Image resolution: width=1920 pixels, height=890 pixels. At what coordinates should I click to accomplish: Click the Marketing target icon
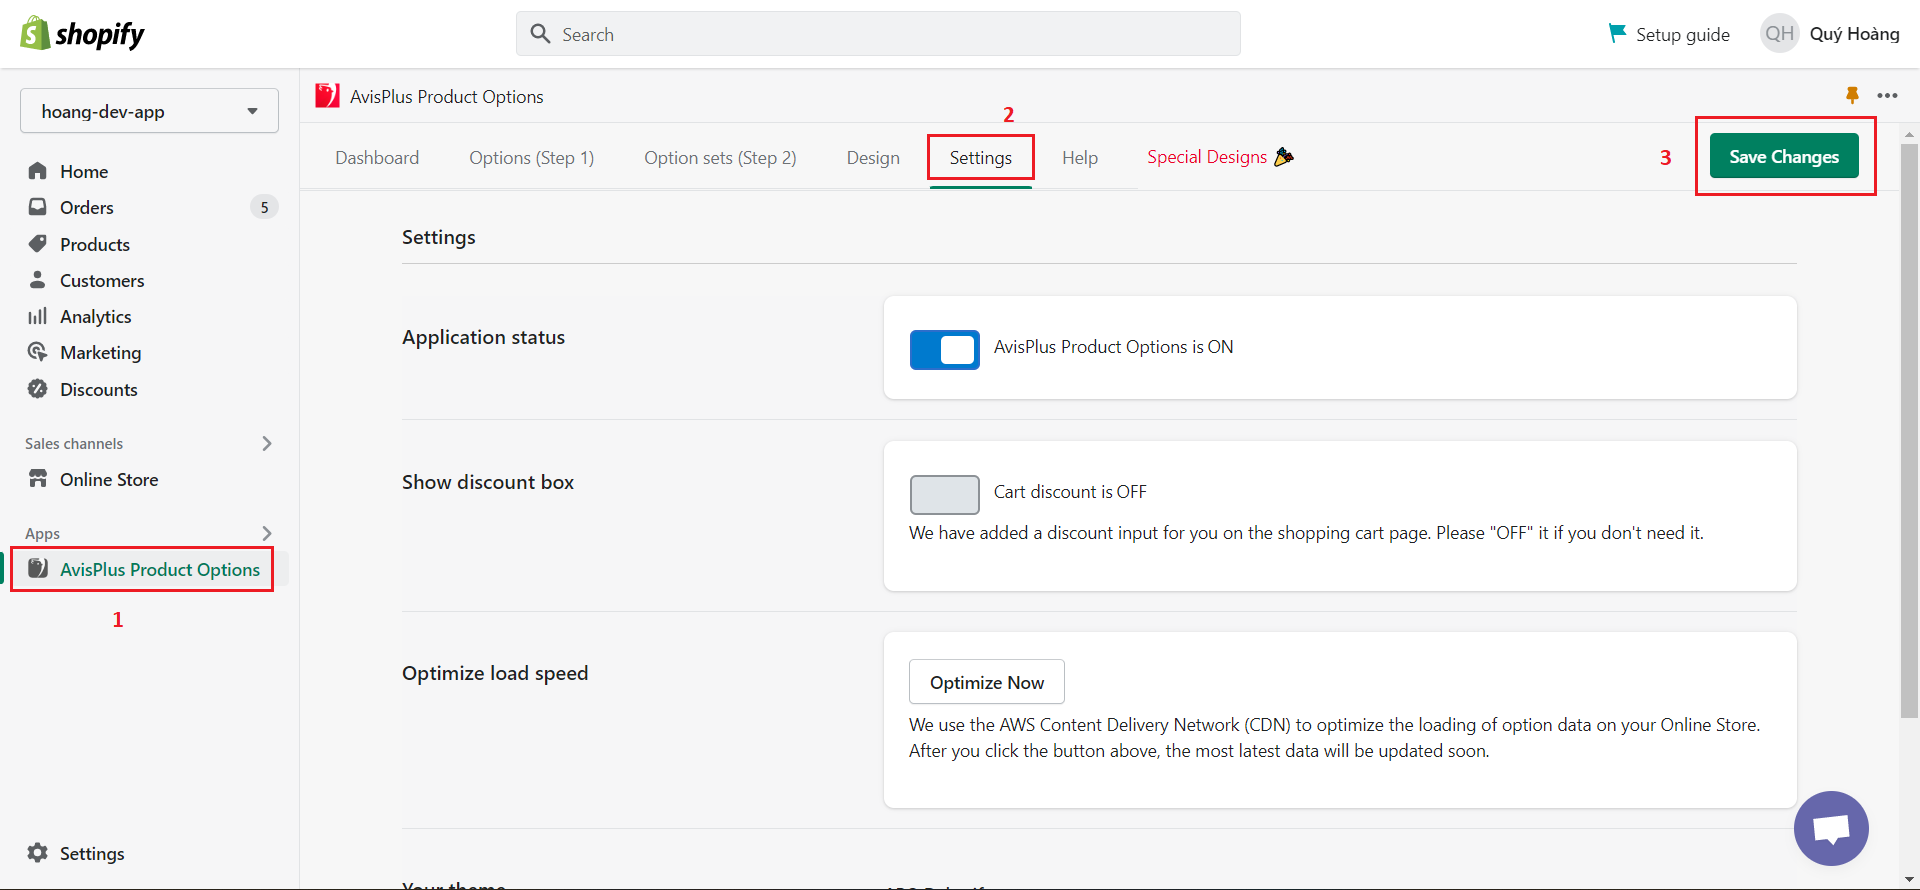38,352
